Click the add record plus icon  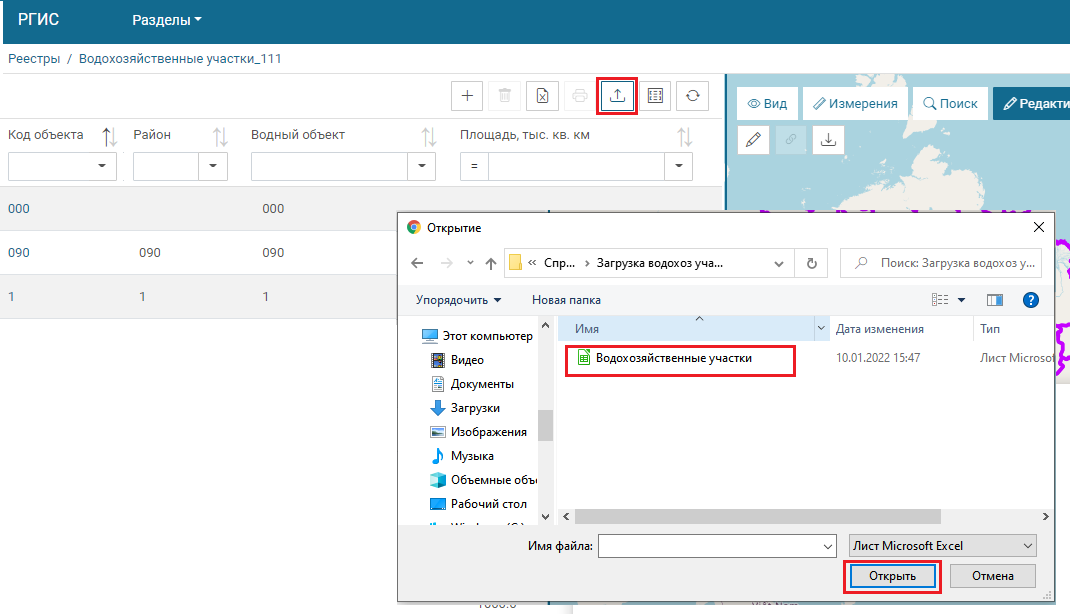(x=467, y=96)
